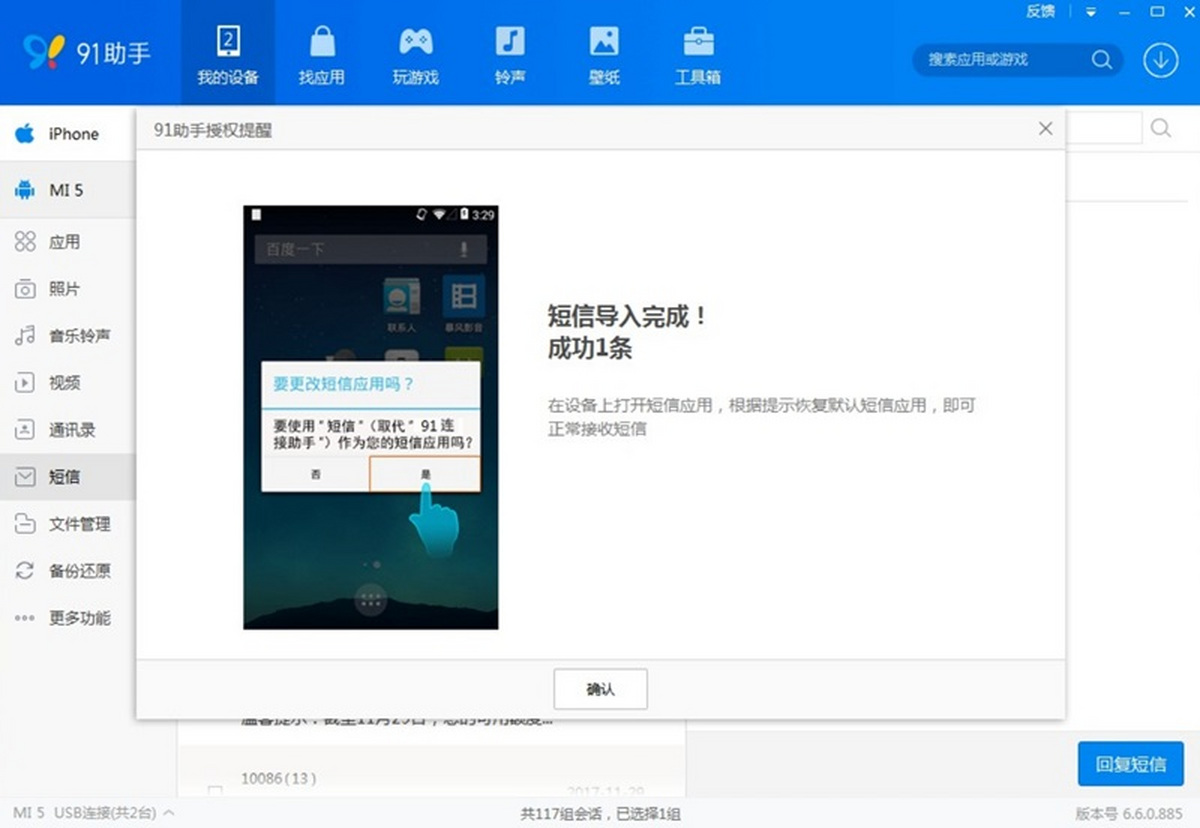Open the 工具箱 tab

(x=698, y=53)
